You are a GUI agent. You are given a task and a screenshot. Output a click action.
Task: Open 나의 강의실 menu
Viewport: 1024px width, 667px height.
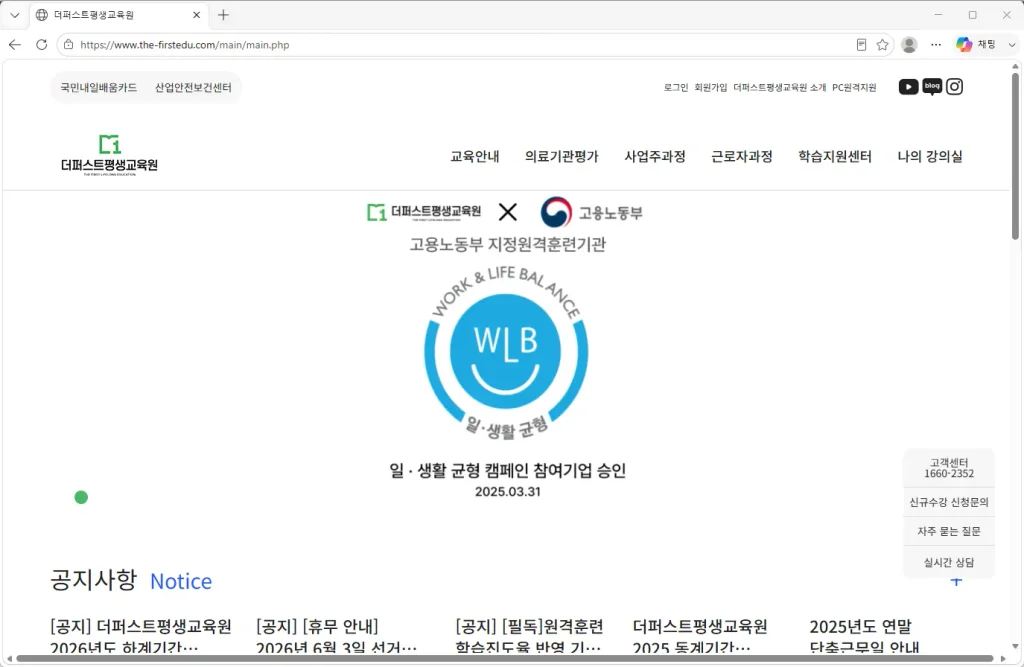pos(930,156)
